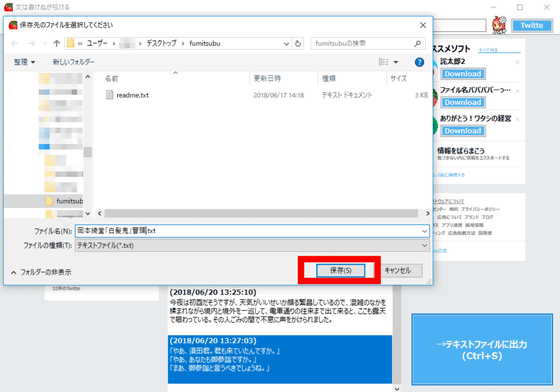560x392 pixels.
Task: Dismiss the 詫太郎2 ad with x
Action: (517, 62)
